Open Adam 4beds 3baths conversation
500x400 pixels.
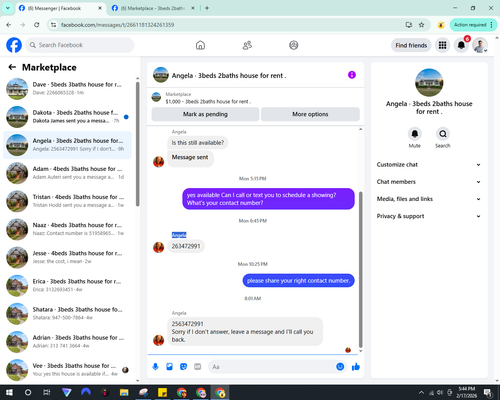coord(68,173)
